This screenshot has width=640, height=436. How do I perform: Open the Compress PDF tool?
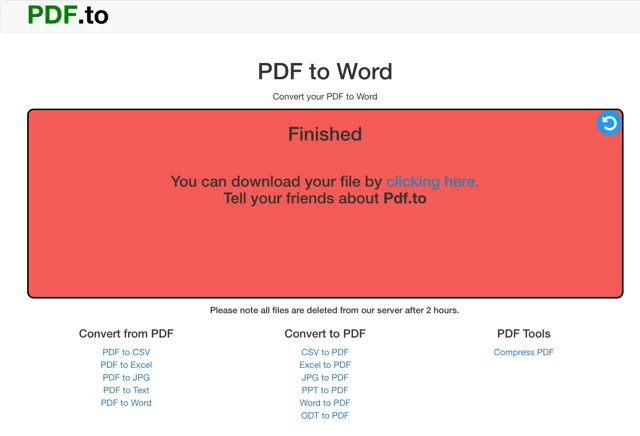[x=524, y=352]
